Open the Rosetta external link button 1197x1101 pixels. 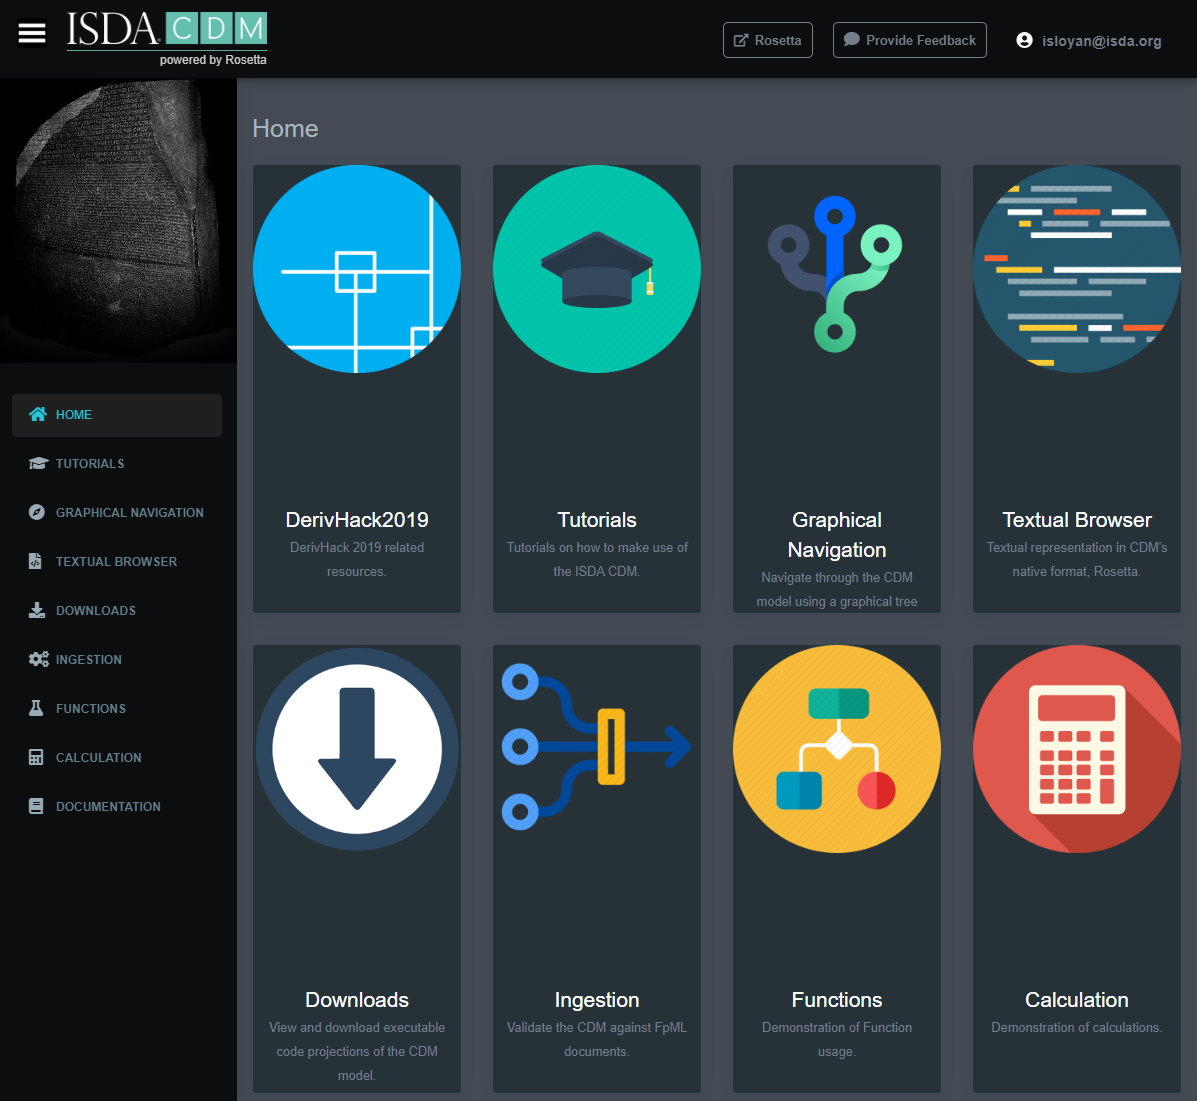767,40
